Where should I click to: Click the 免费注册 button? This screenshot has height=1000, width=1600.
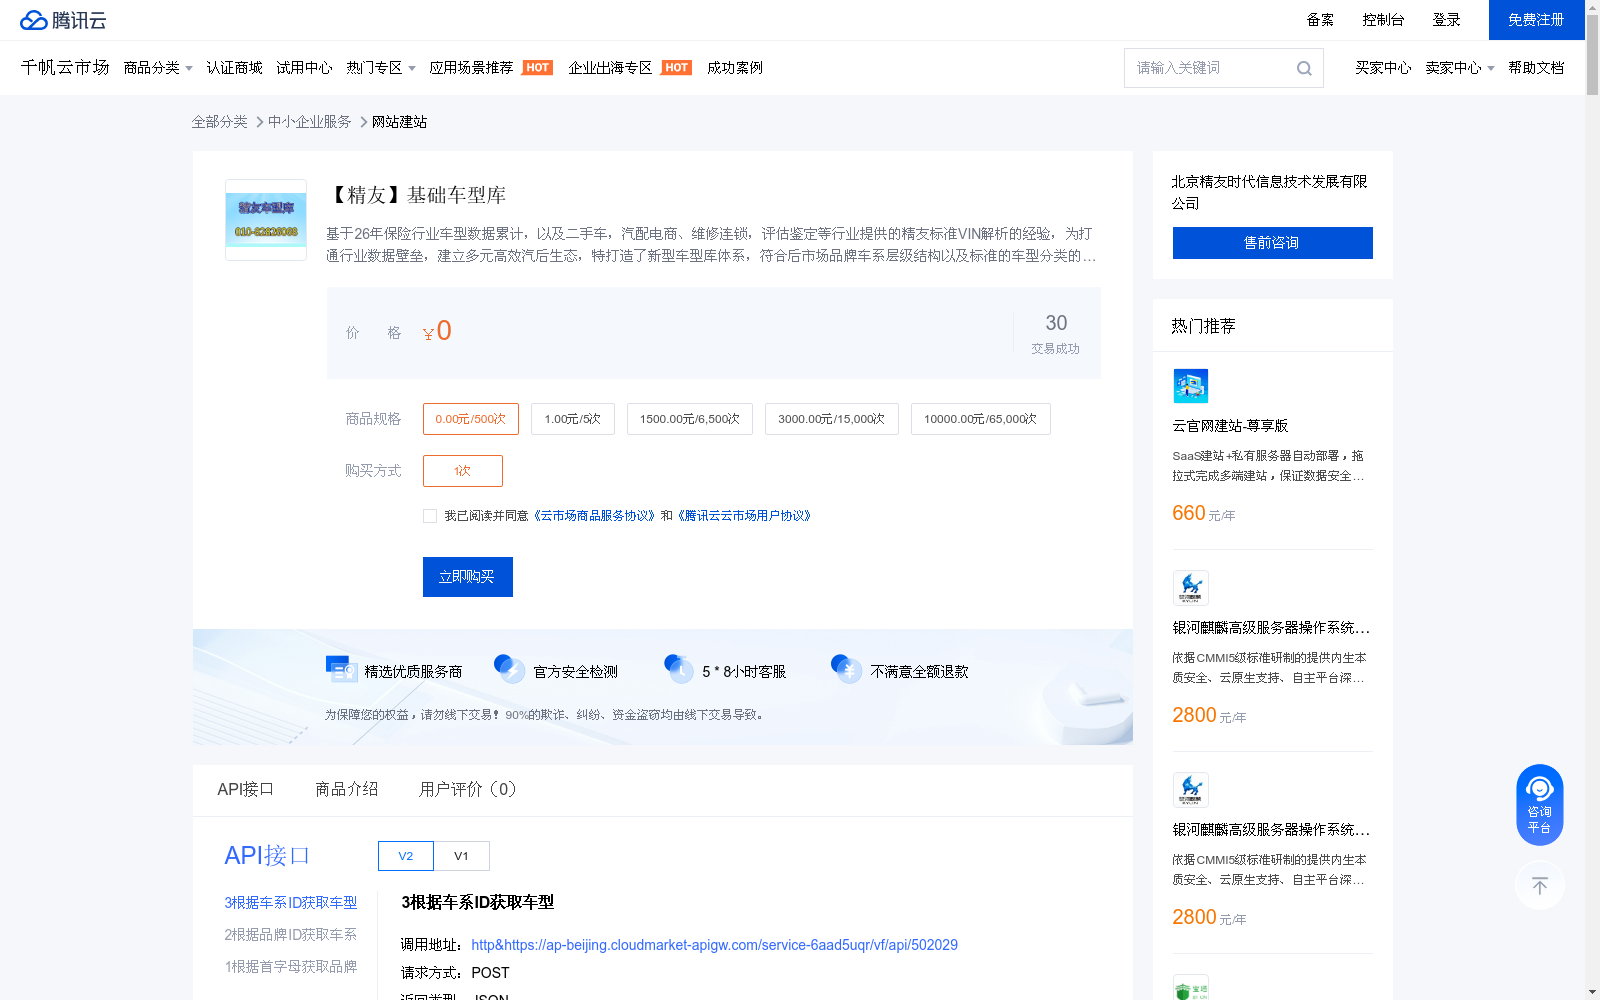1537,20
